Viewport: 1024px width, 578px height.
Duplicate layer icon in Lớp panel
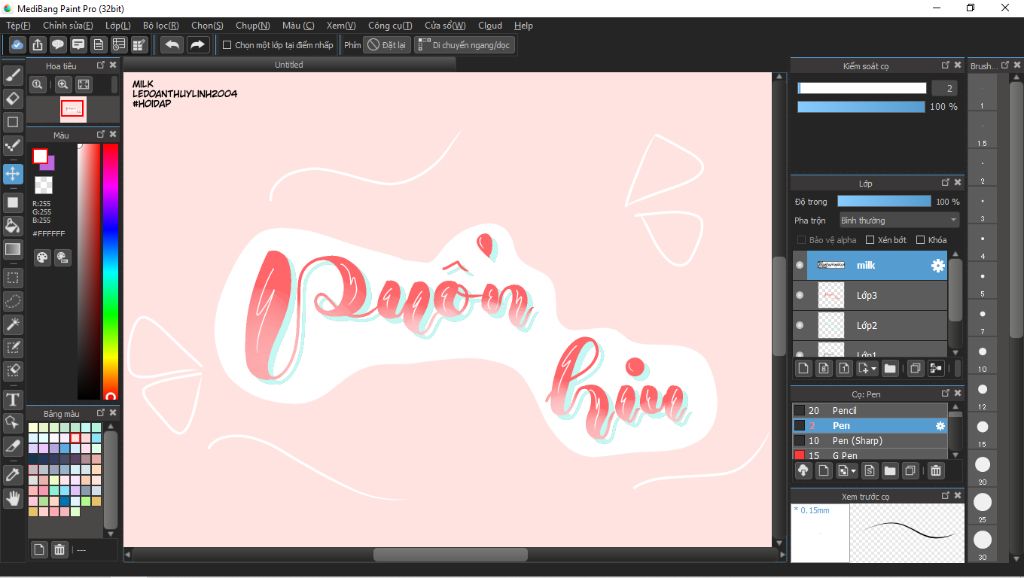[x=915, y=368]
